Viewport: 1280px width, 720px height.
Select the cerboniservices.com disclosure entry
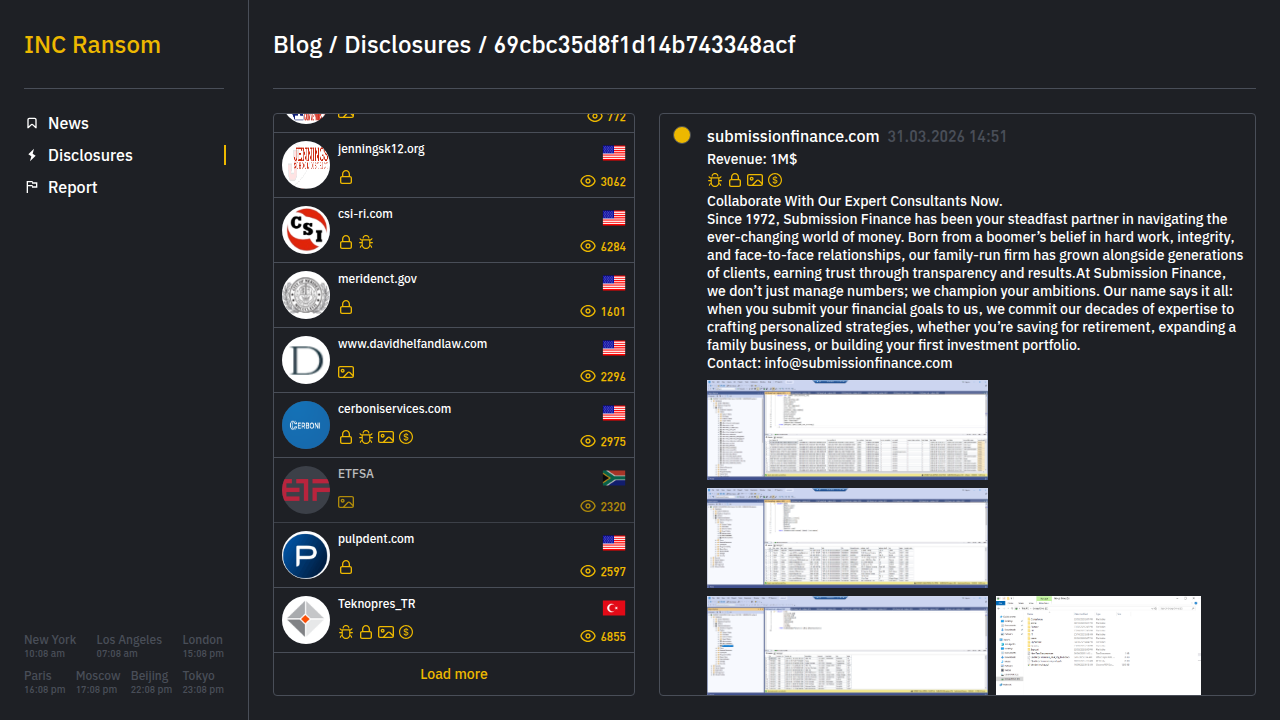pos(454,424)
